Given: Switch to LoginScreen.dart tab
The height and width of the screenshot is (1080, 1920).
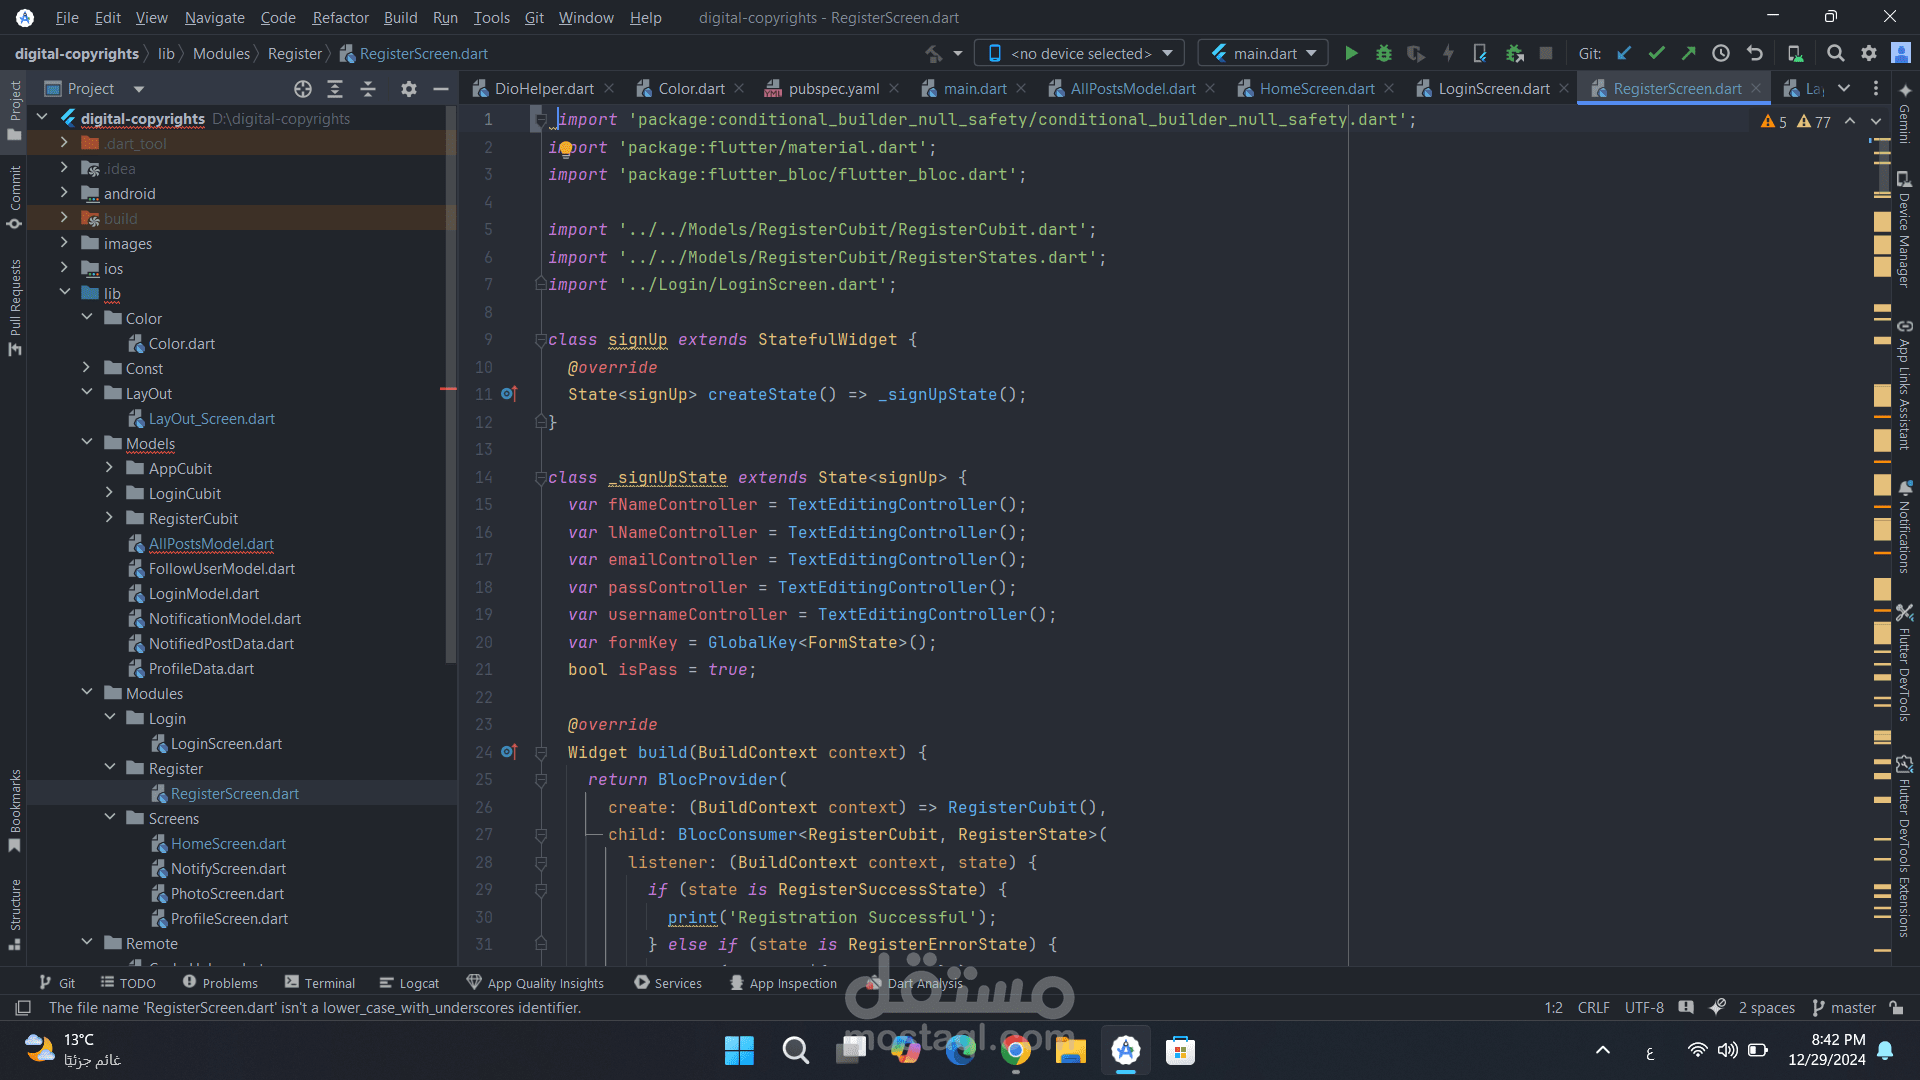Looking at the screenshot, I should click(x=1493, y=89).
